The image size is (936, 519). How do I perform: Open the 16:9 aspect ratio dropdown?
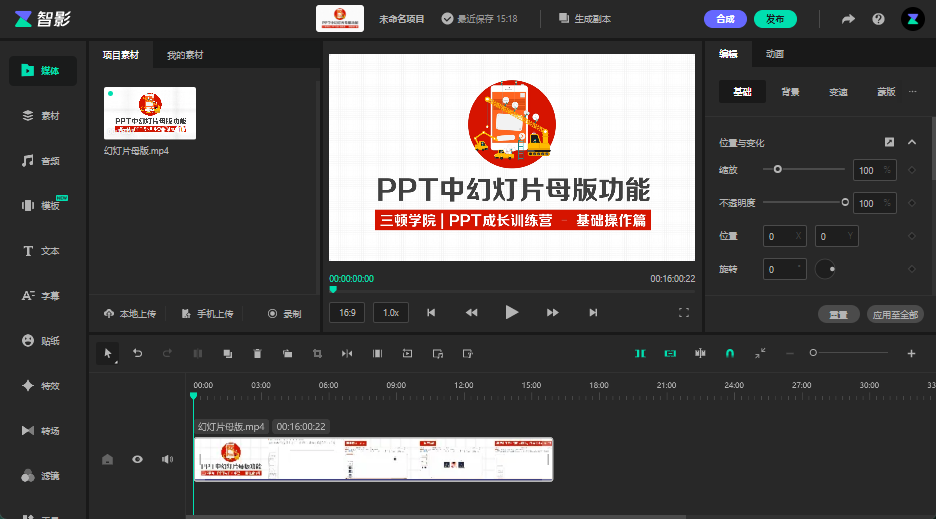click(347, 312)
